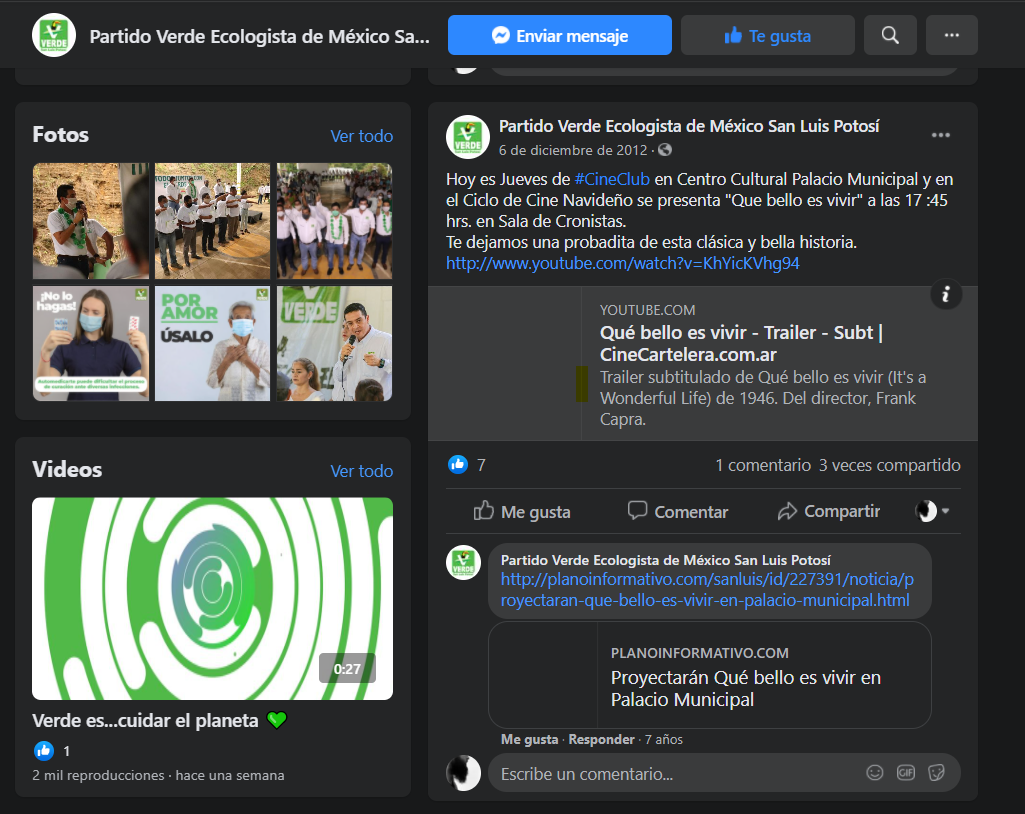Play the green spiral video thumbnail

click(x=212, y=598)
